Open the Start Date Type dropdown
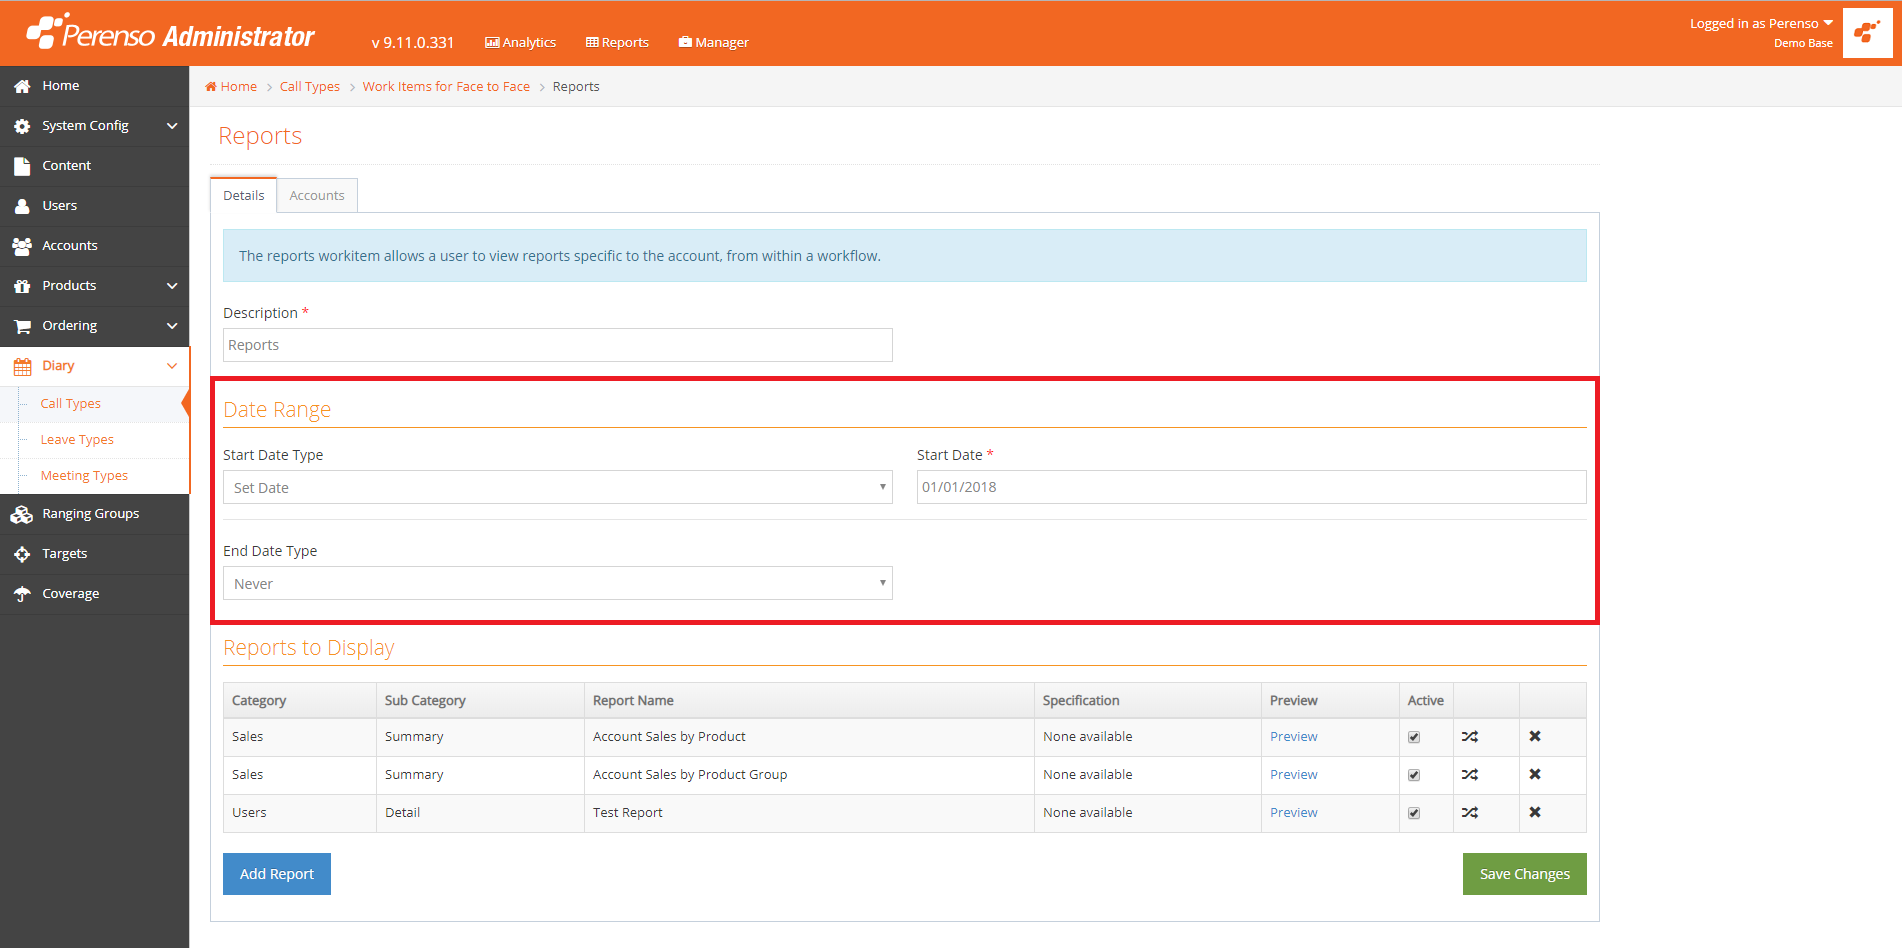 (x=557, y=487)
